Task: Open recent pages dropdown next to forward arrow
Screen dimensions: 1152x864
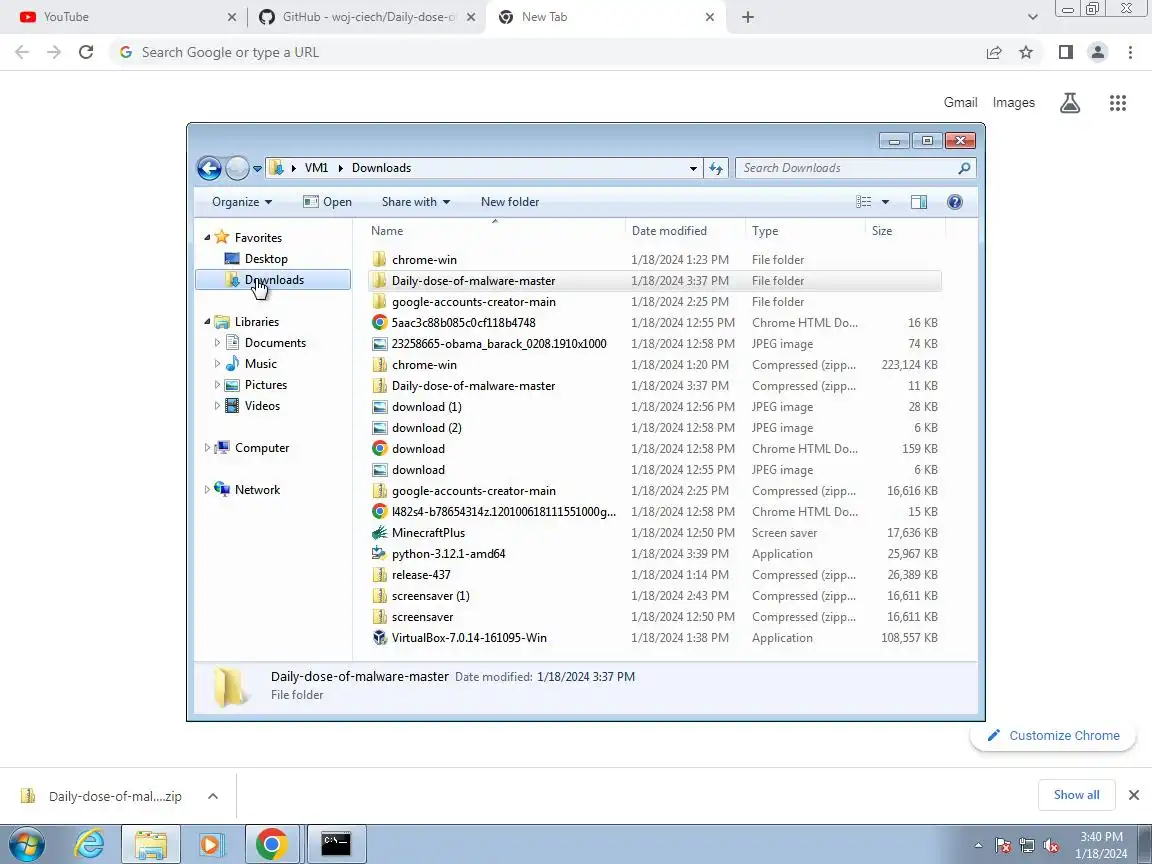Action: (x=257, y=169)
